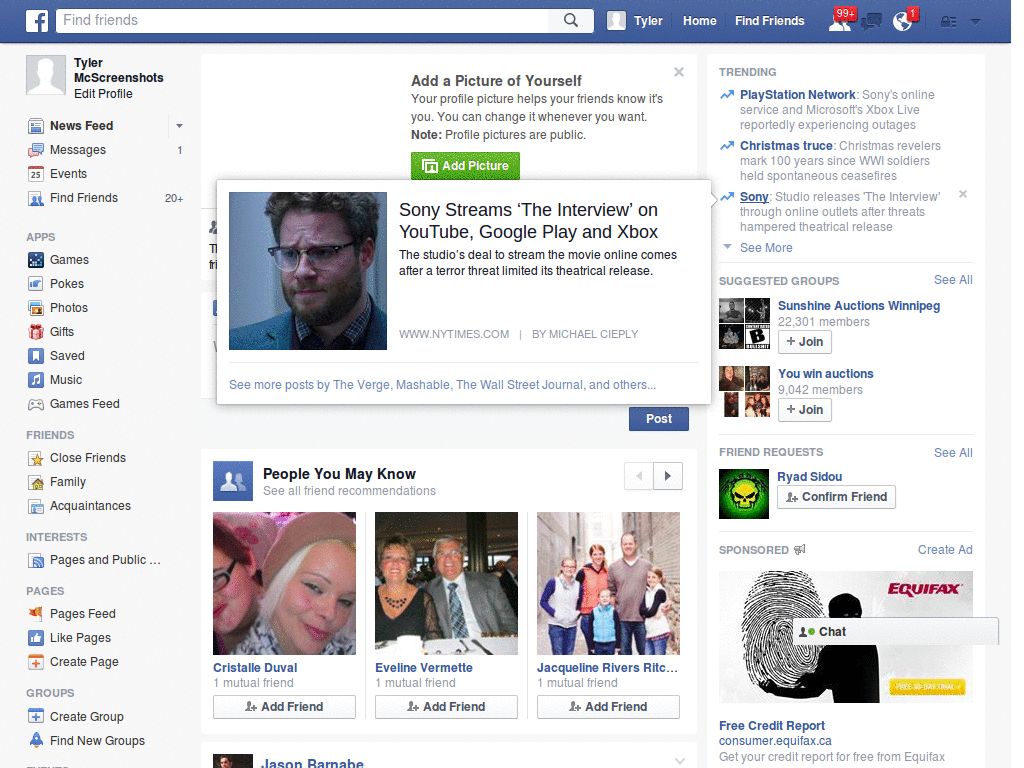Click the Facebook logo icon
The height and width of the screenshot is (768, 1024).
click(37, 21)
